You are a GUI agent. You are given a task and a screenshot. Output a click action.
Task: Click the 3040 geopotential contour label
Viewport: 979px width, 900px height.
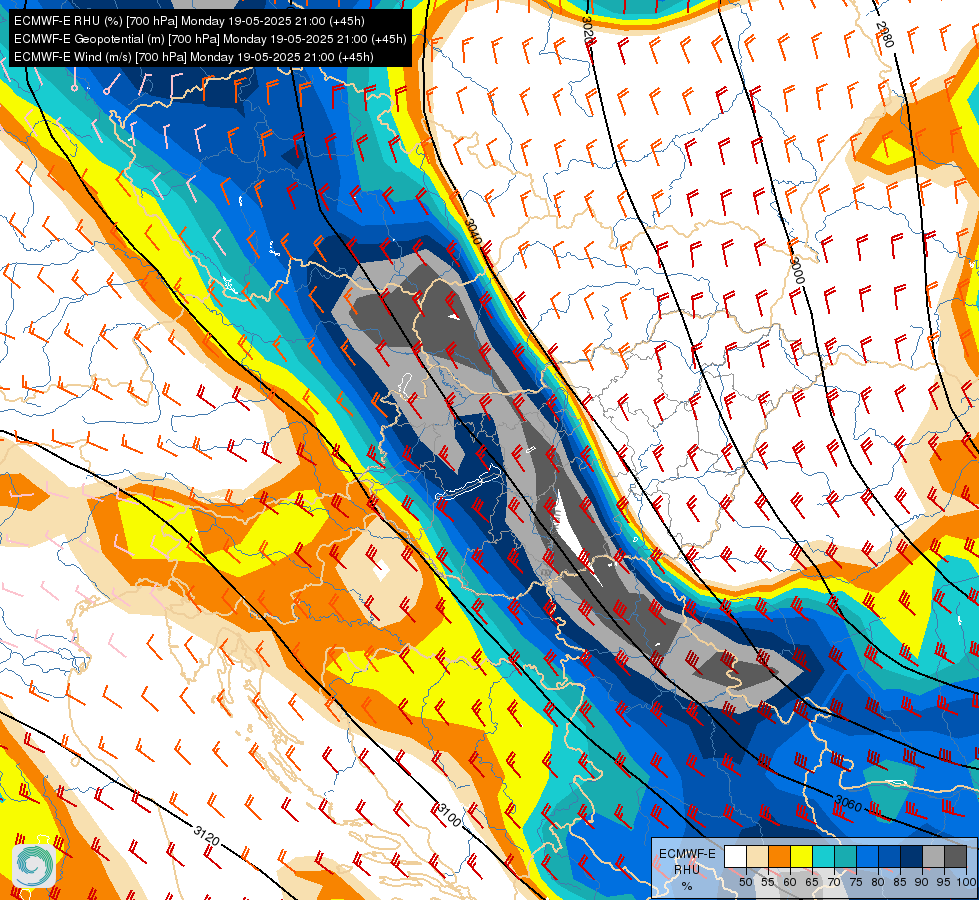(x=474, y=232)
